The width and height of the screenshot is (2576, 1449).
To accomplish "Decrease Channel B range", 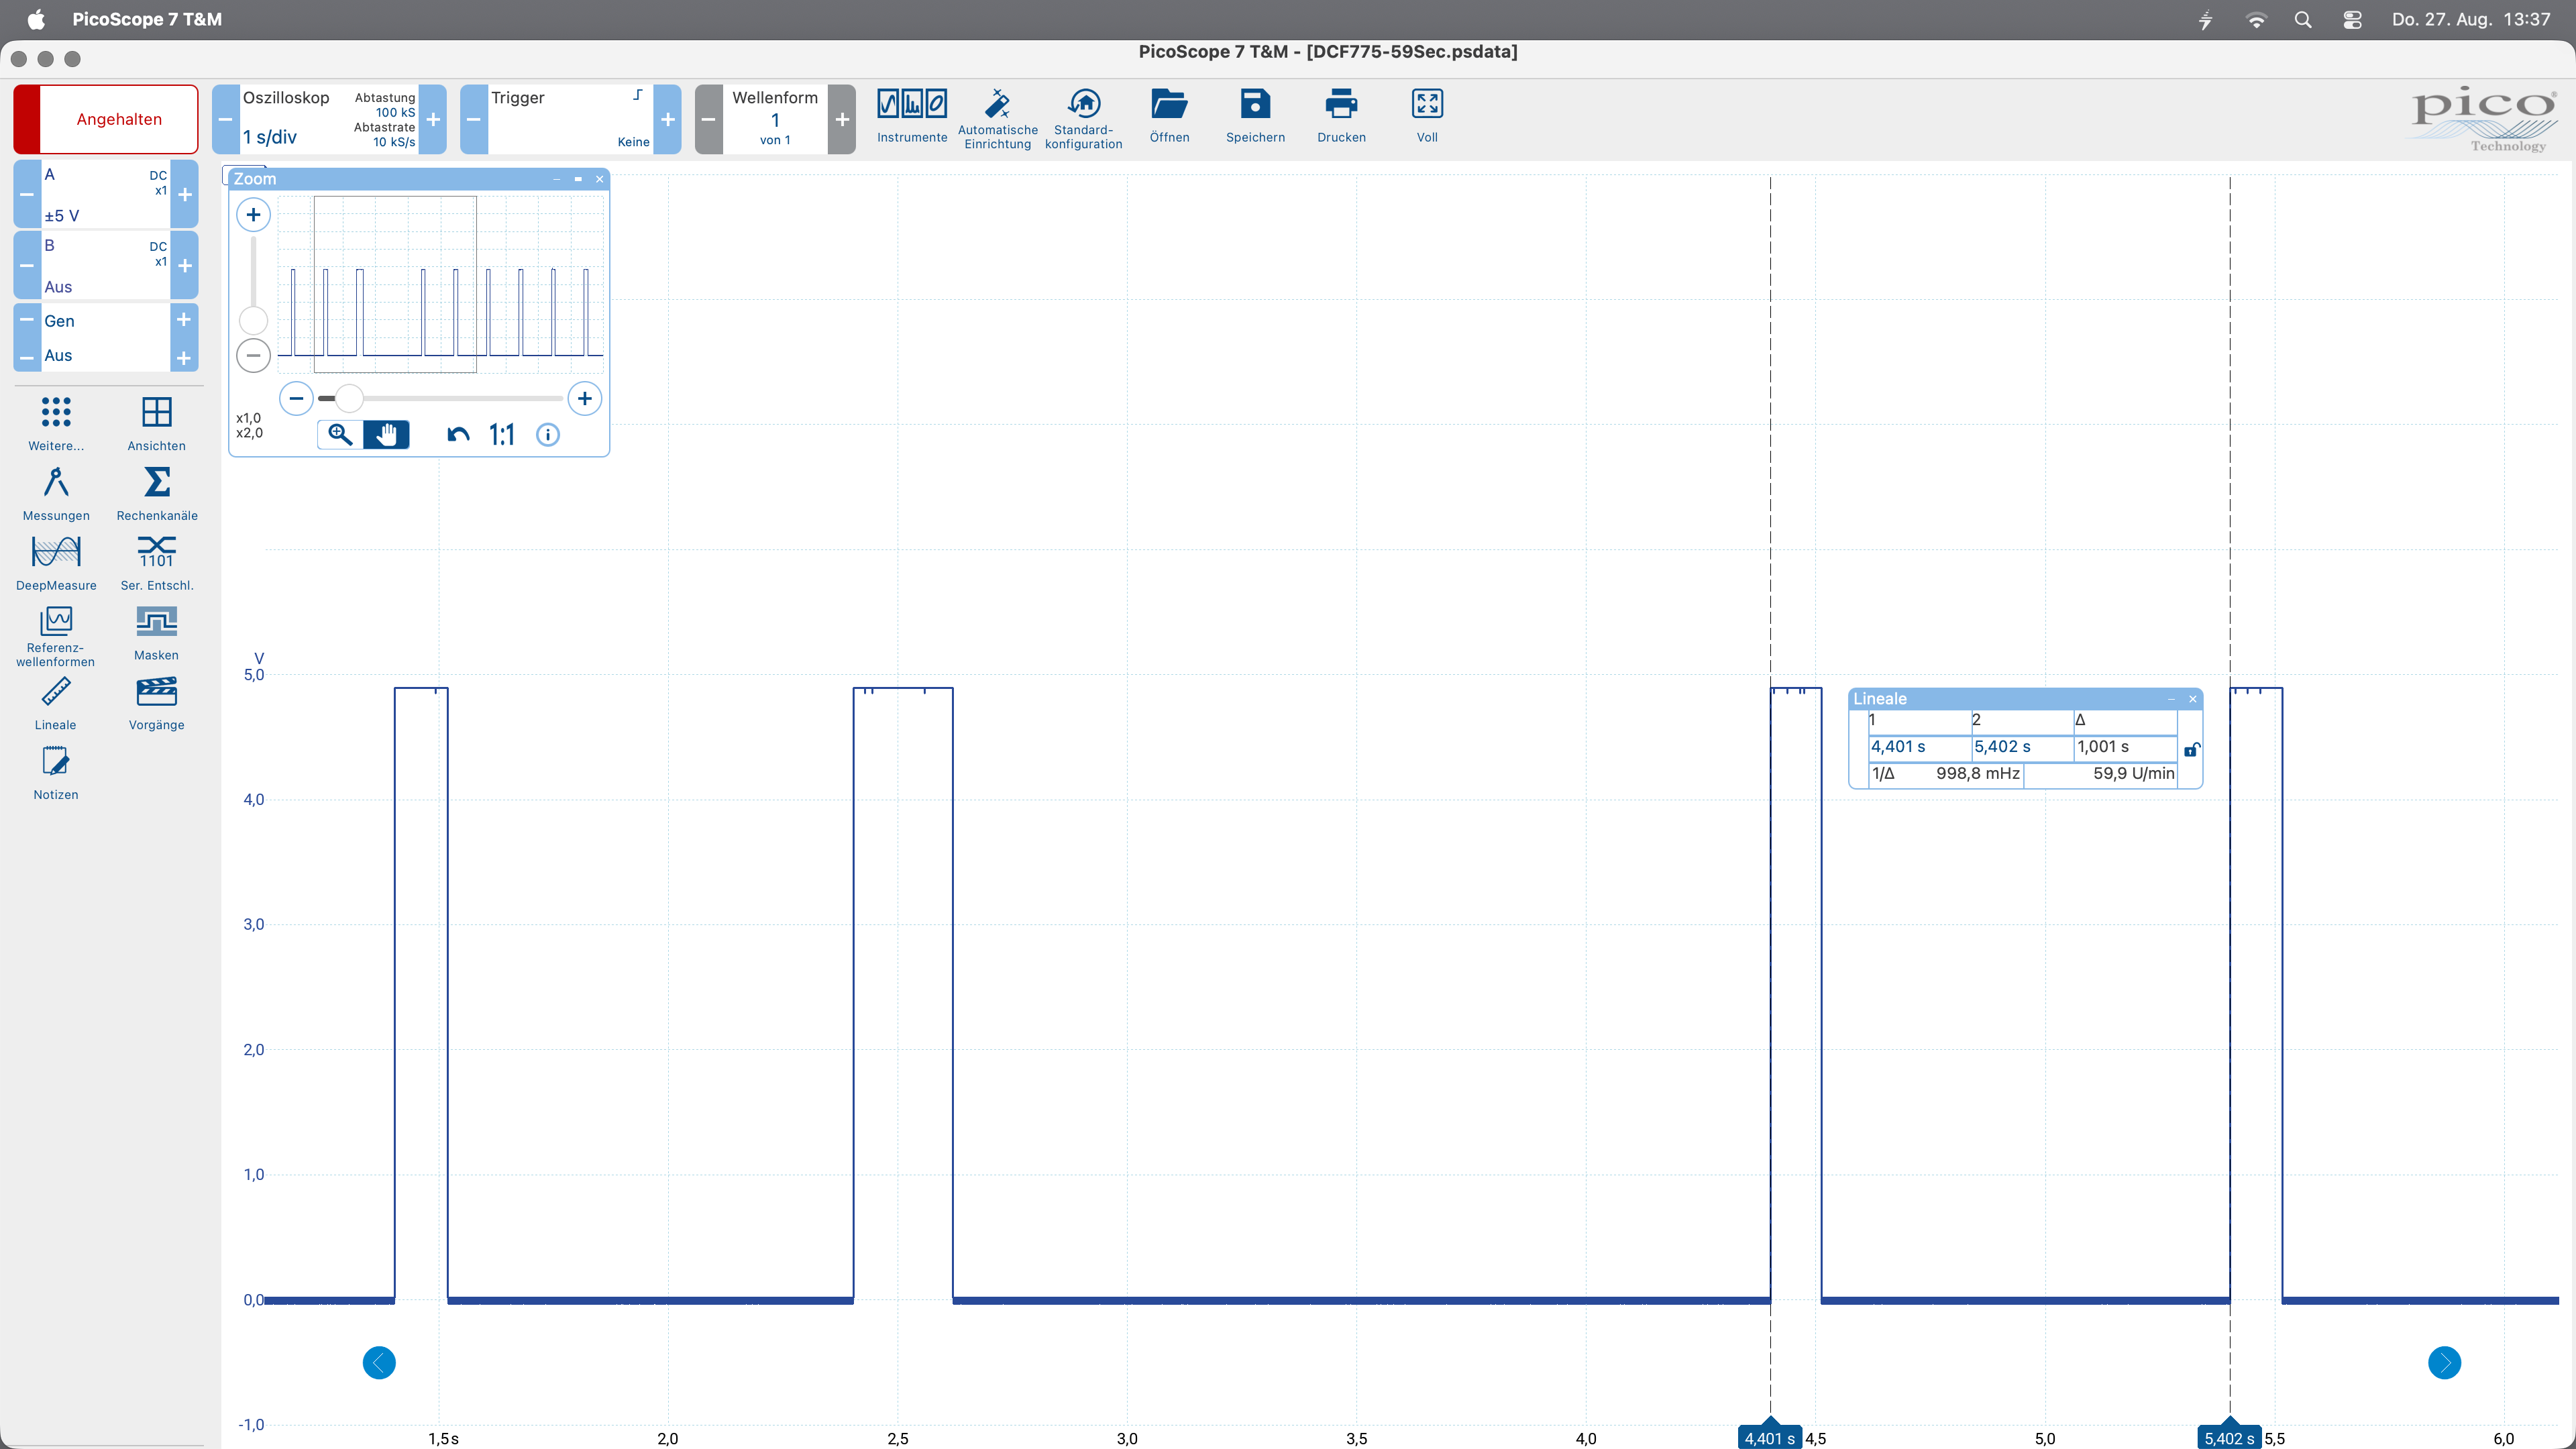I will click(x=27, y=265).
